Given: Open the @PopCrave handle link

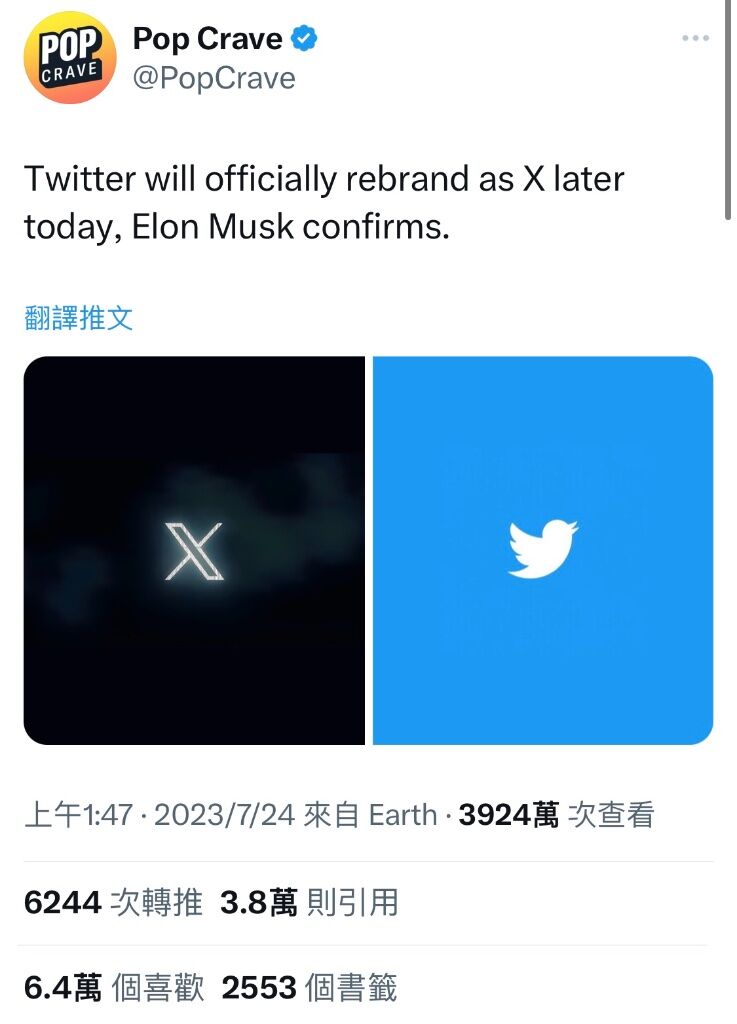Looking at the screenshot, I should tap(214, 79).
